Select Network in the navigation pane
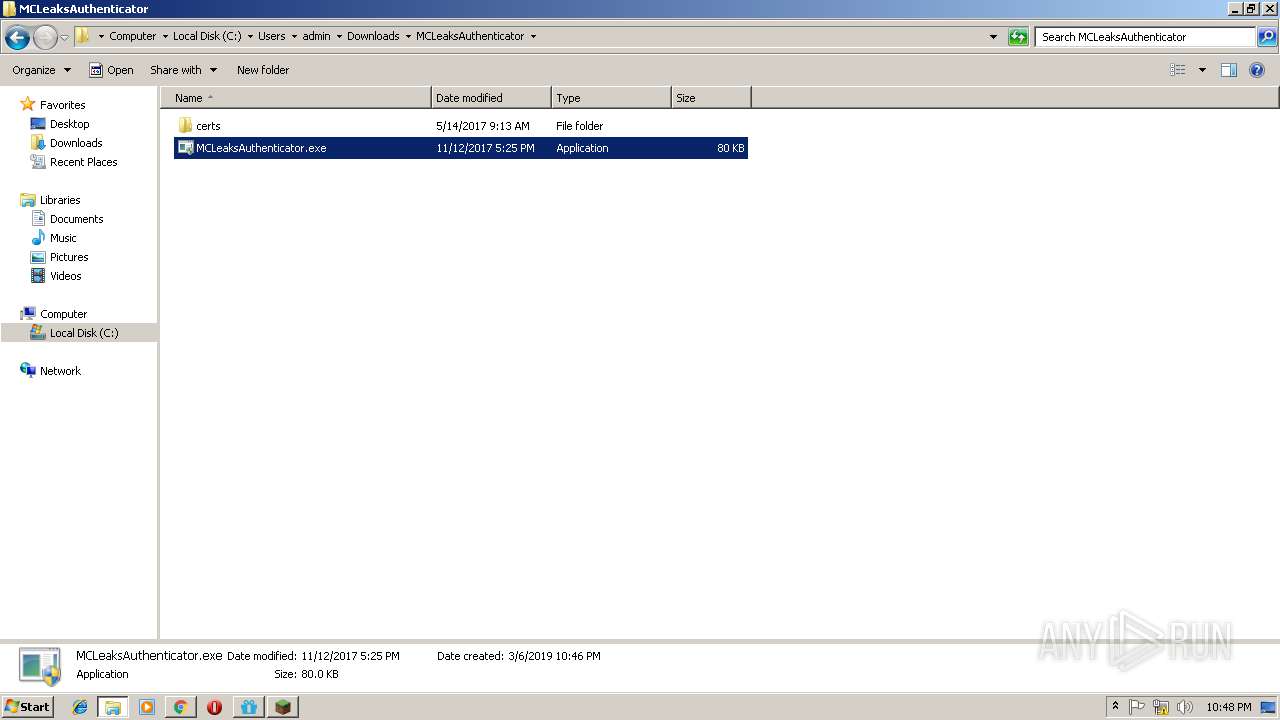Image resolution: width=1280 pixels, height=720 pixels. tap(60, 371)
